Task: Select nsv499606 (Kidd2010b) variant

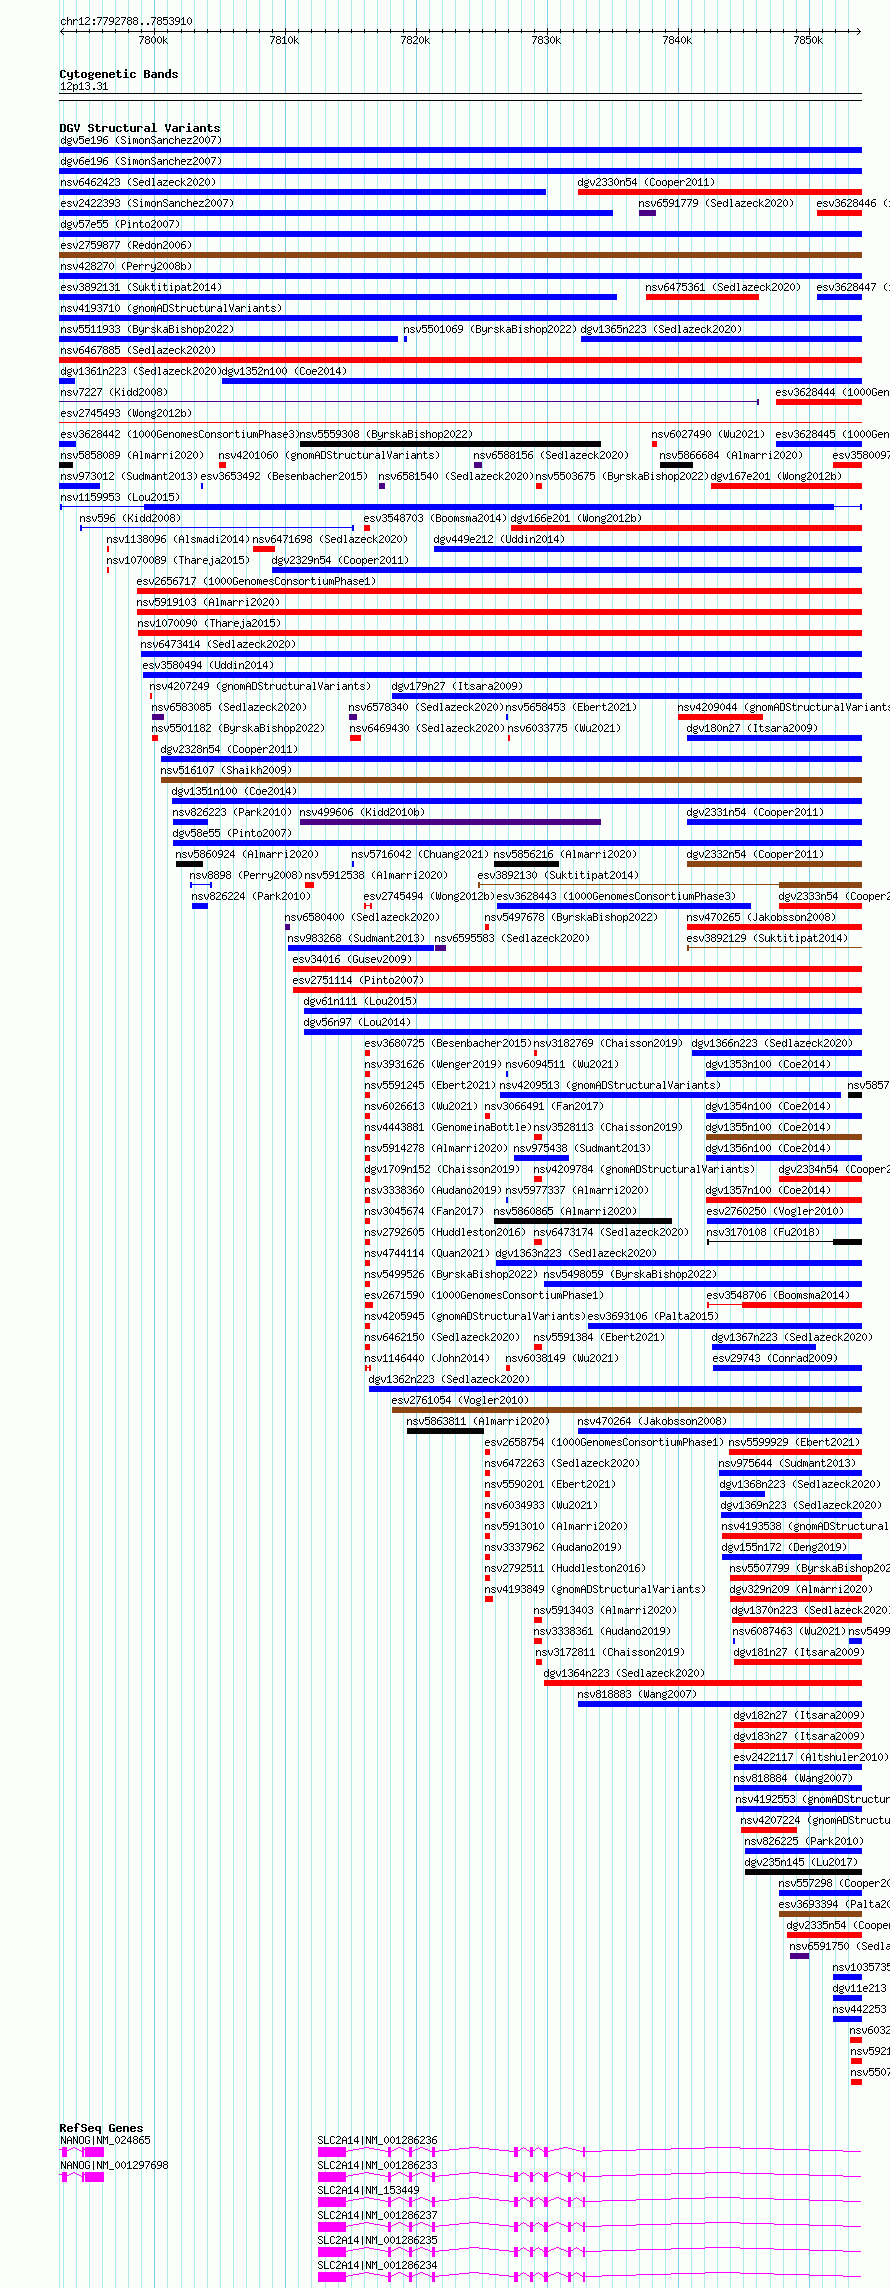Action: [x=362, y=813]
